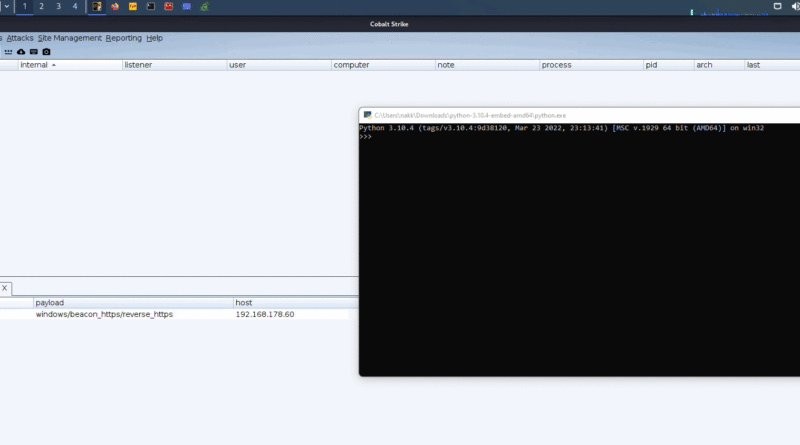
Task: Click the red app icon in the panel
Action: pyautogui.click(x=169, y=7)
